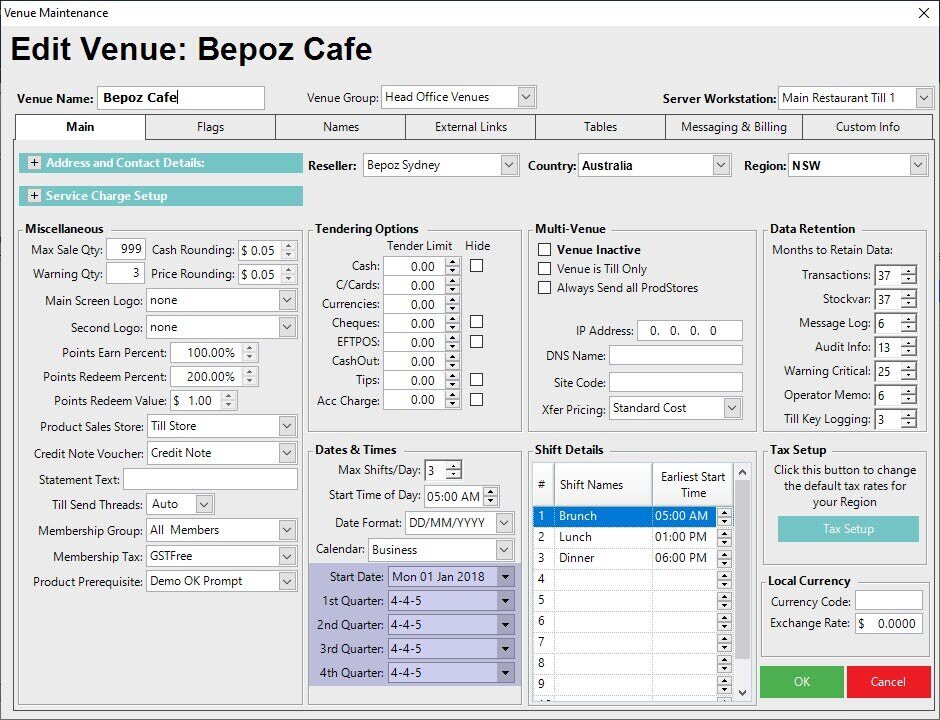Click the green OK button
Viewport: 940px width, 720px height.
tap(801, 682)
